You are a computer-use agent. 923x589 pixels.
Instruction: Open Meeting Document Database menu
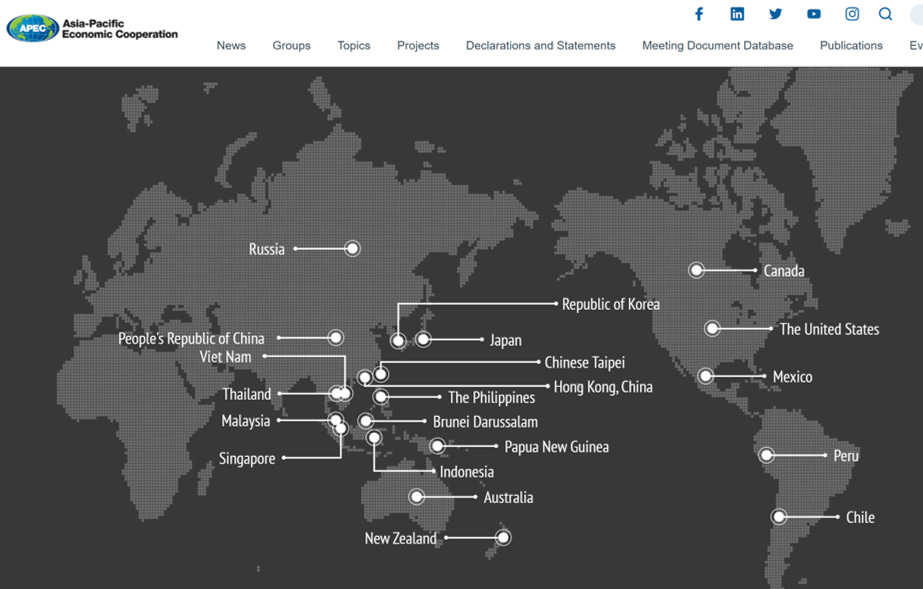point(718,45)
